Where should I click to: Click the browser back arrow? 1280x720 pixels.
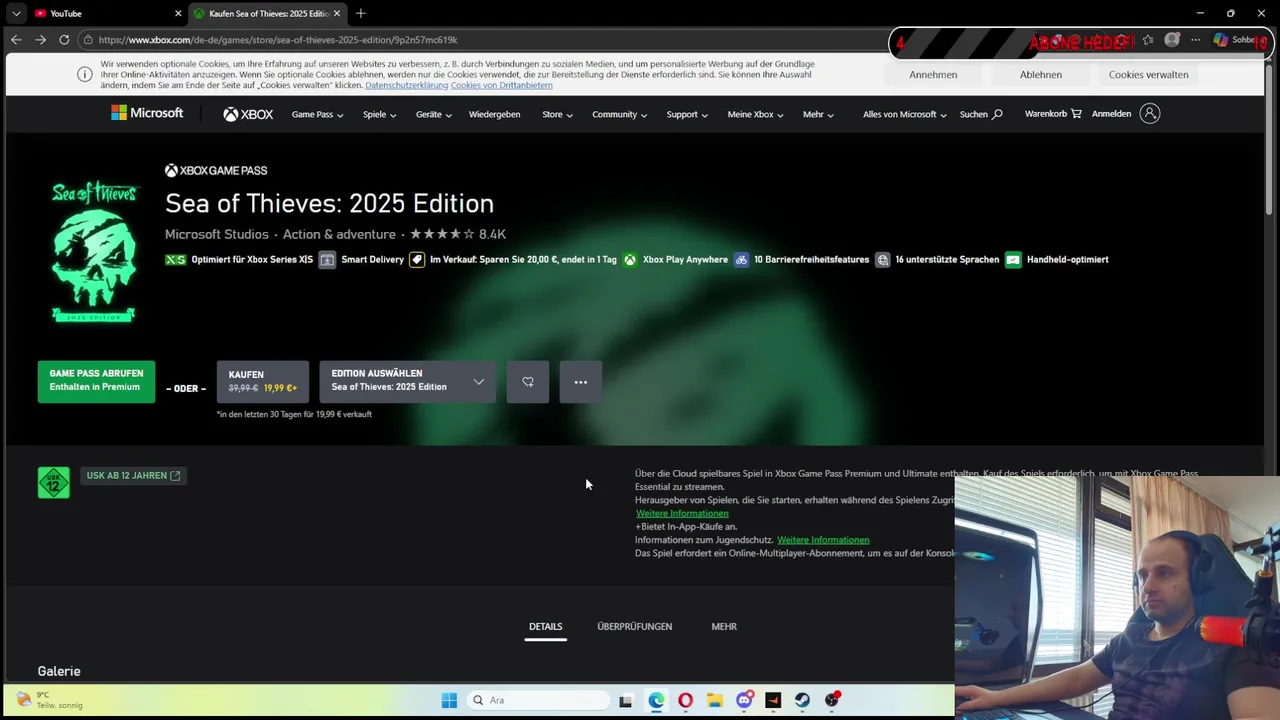(x=16, y=40)
